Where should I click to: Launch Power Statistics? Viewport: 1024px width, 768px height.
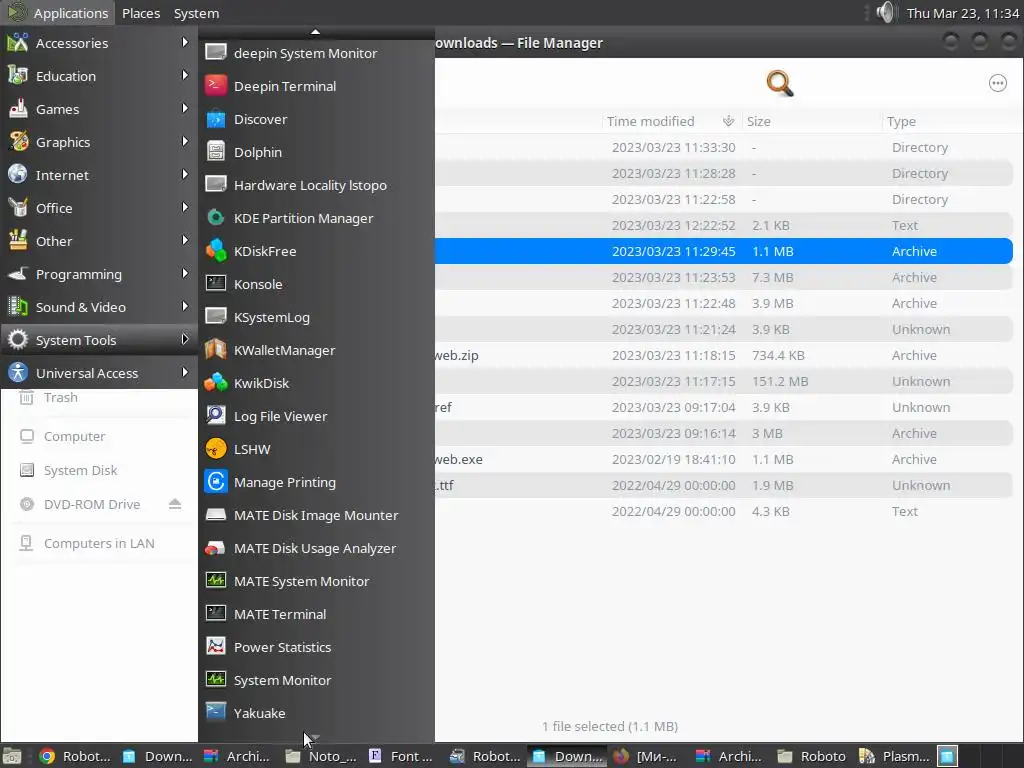coord(316,647)
